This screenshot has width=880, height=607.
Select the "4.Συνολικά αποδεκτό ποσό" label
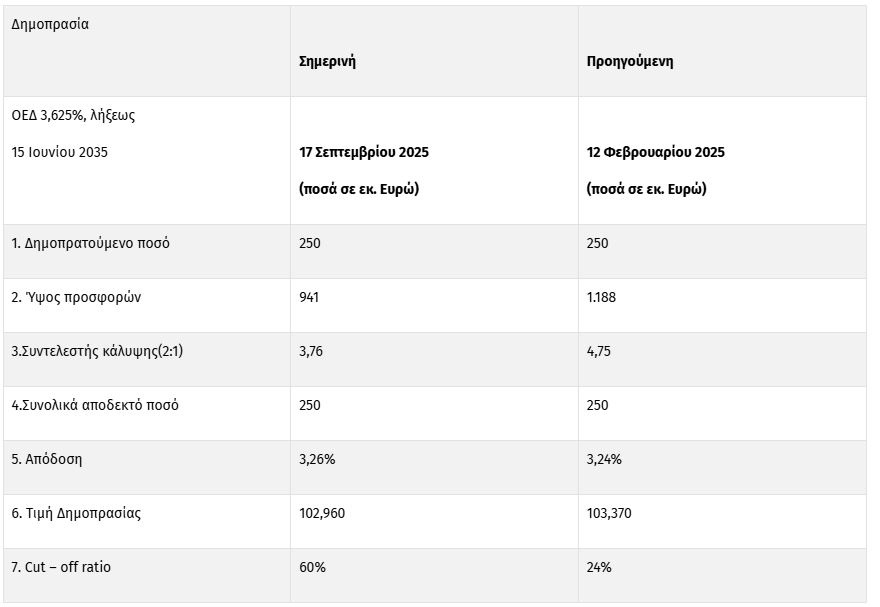[95, 405]
